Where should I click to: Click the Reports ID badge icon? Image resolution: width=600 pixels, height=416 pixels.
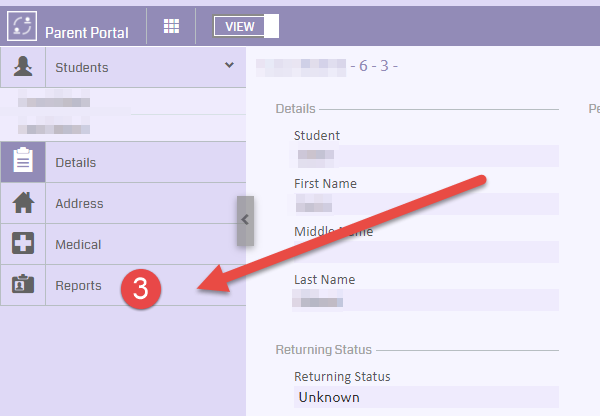tap(22, 285)
